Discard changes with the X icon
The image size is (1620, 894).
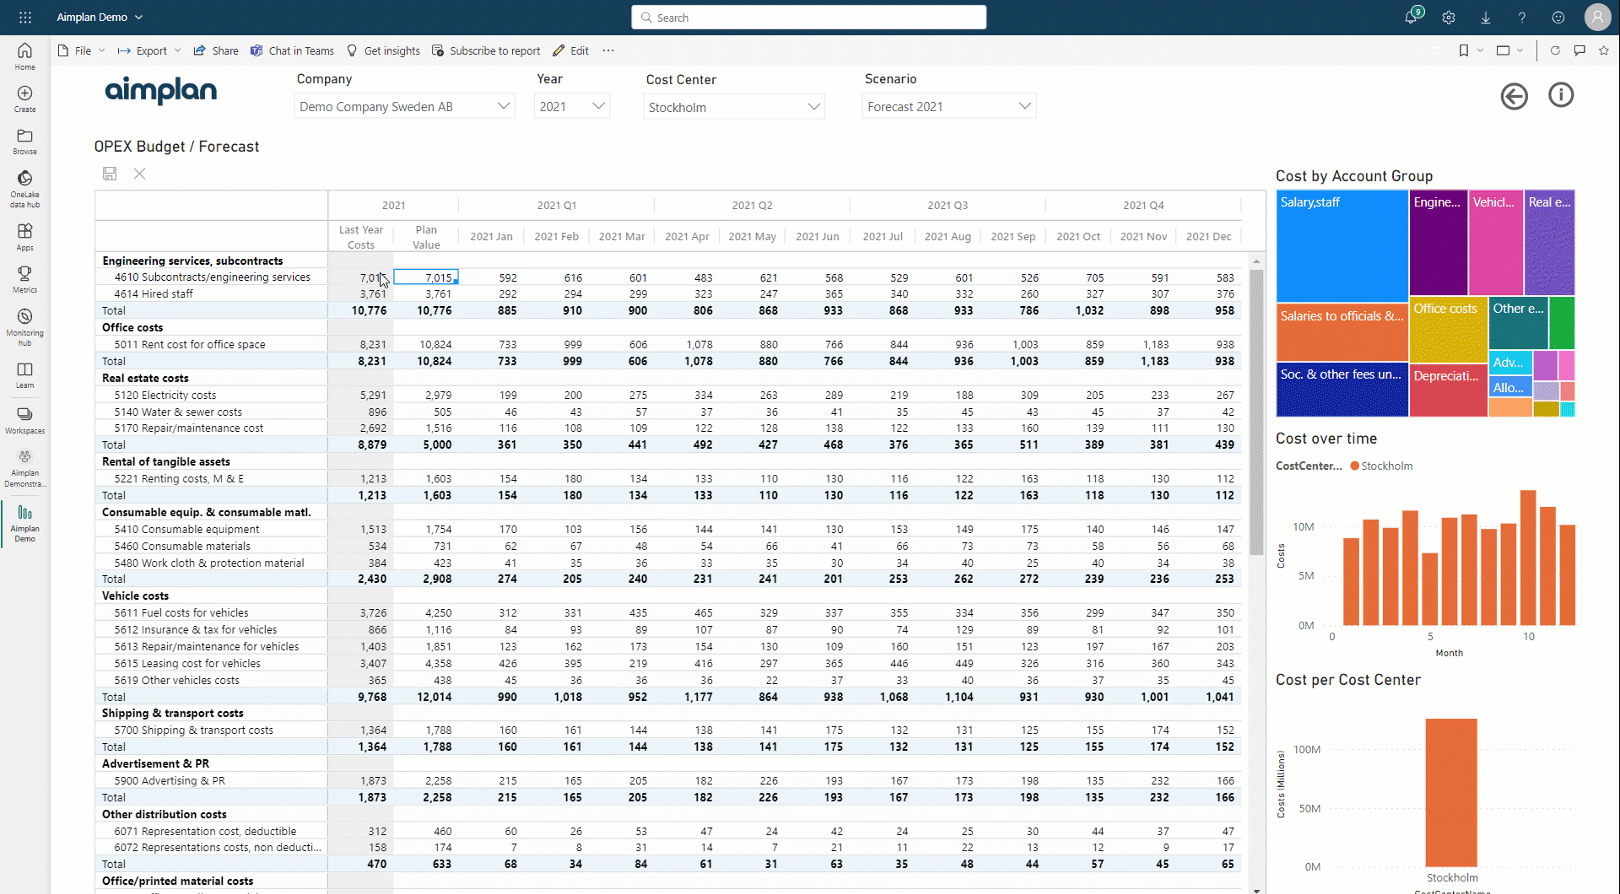pos(140,173)
